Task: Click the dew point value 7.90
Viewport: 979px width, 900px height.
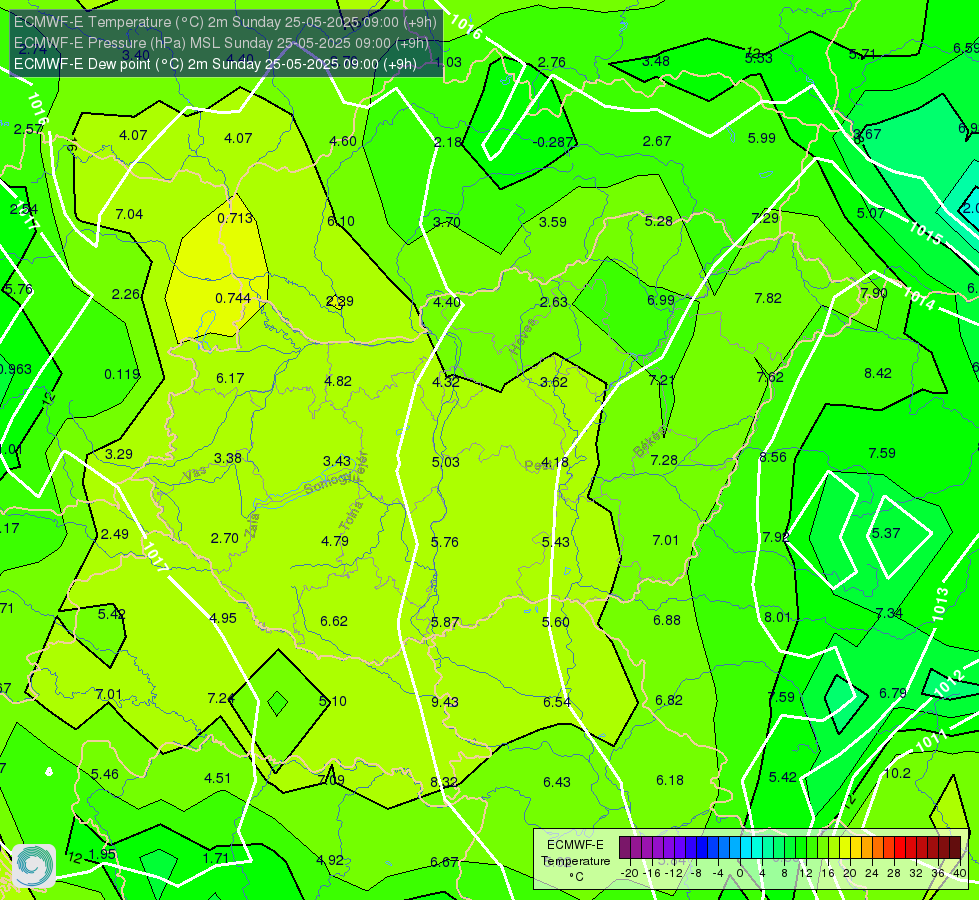Action: [x=873, y=293]
